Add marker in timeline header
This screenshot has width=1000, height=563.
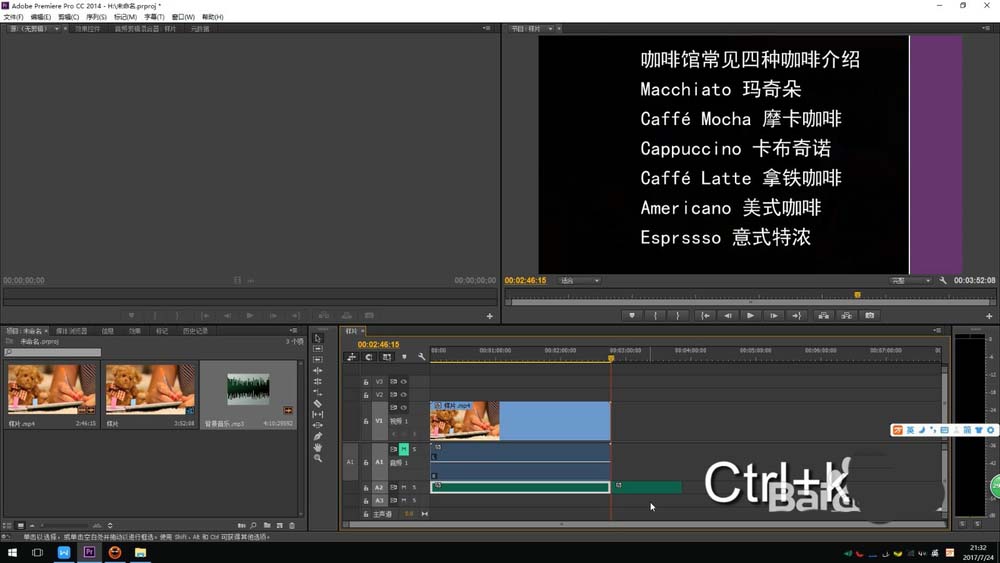pos(404,357)
